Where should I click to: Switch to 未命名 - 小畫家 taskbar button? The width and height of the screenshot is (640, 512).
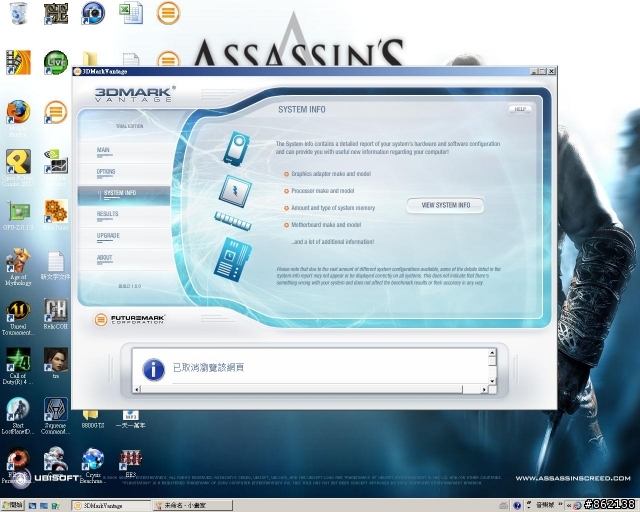[193, 505]
